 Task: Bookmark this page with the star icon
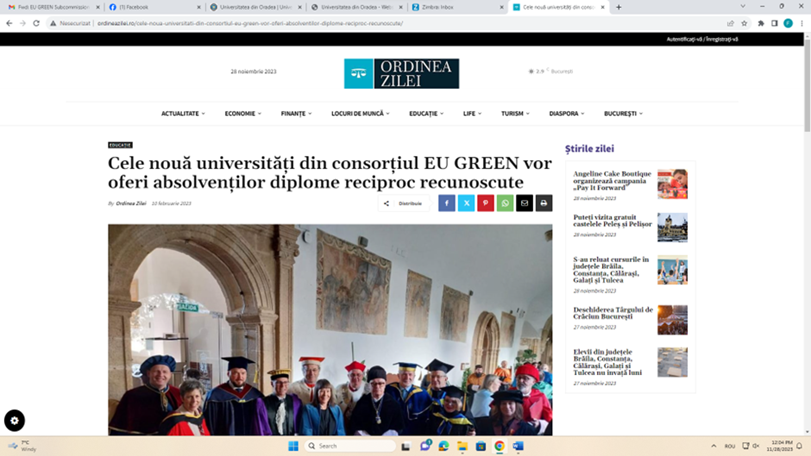[744, 23]
